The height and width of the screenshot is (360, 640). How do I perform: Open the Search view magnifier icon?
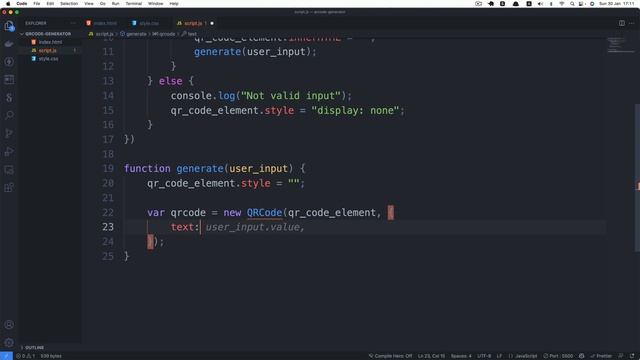[9, 115]
